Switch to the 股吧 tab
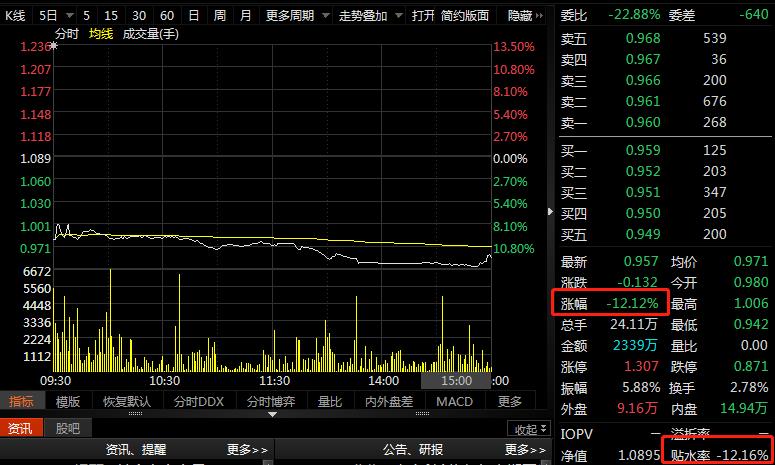This screenshot has height=465, width=775. tap(68, 428)
